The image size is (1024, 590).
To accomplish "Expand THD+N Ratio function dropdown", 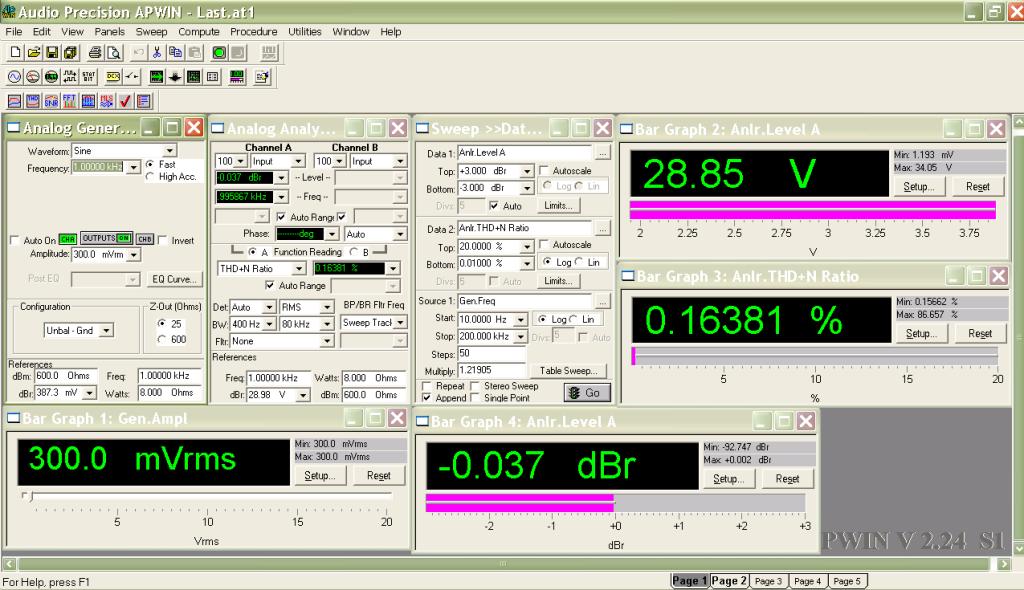I will tap(298, 269).
